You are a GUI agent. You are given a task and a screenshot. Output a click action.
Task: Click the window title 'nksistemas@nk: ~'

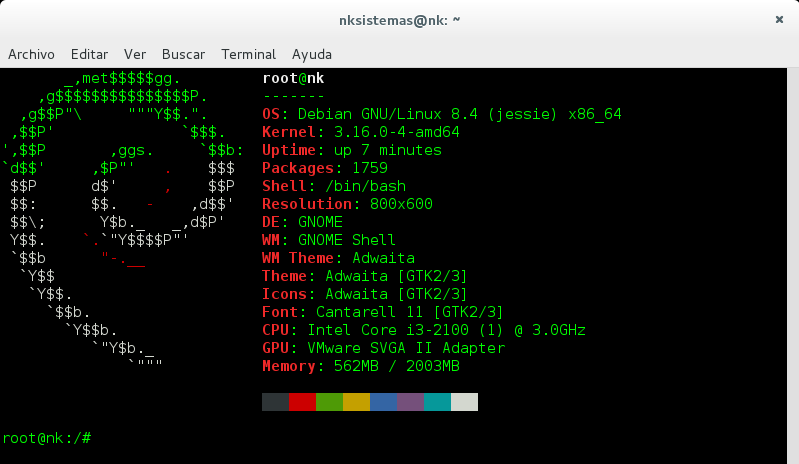click(400, 20)
